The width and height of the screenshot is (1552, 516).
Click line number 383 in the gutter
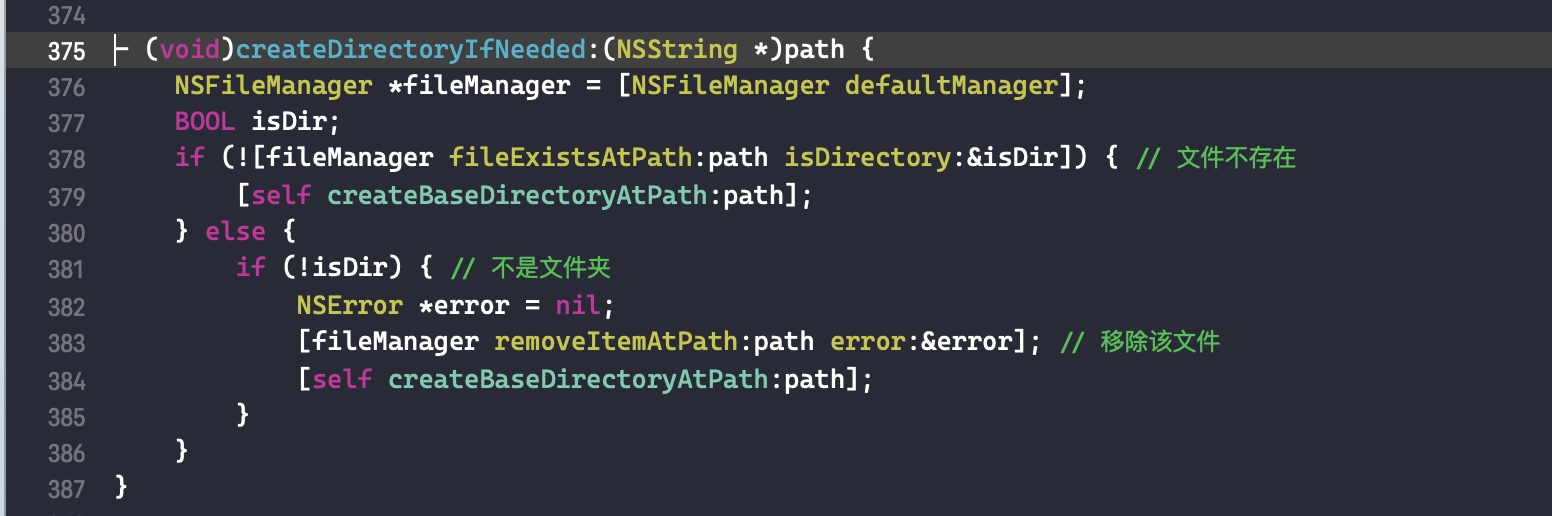click(66, 343)
